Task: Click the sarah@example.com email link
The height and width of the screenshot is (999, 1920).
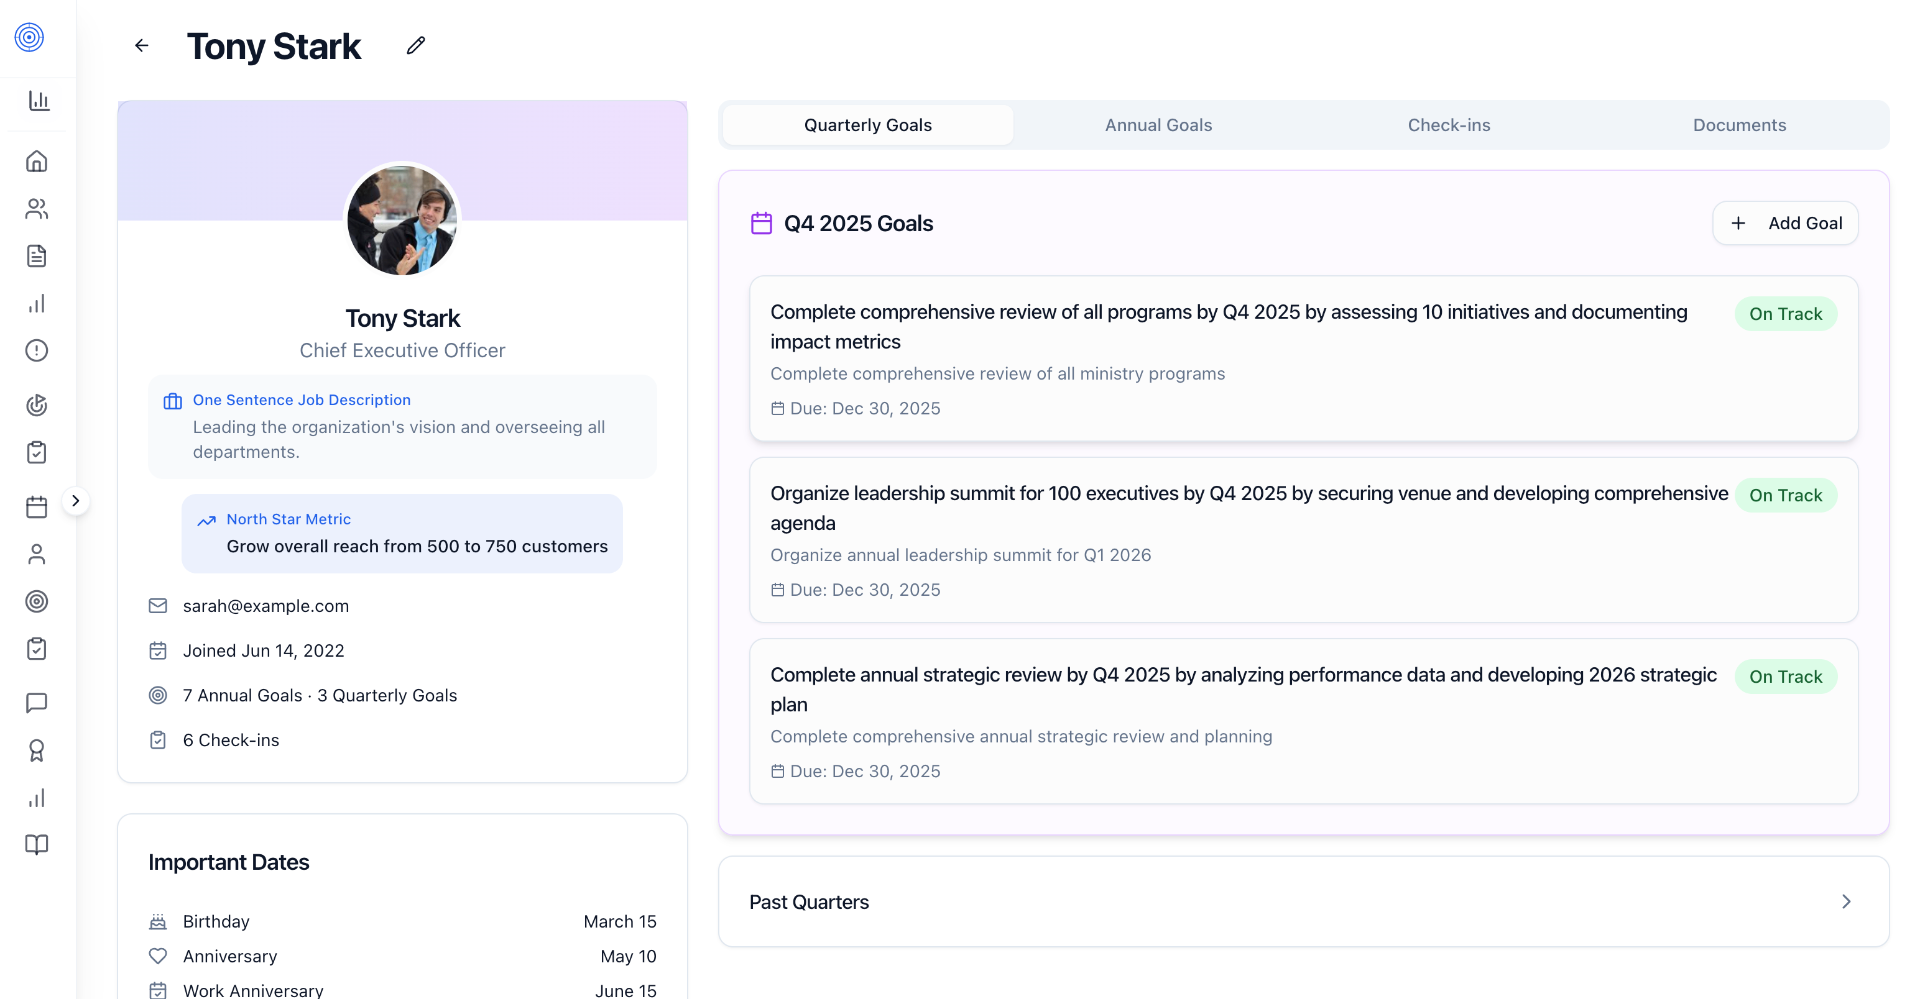Action: [266, 606]
